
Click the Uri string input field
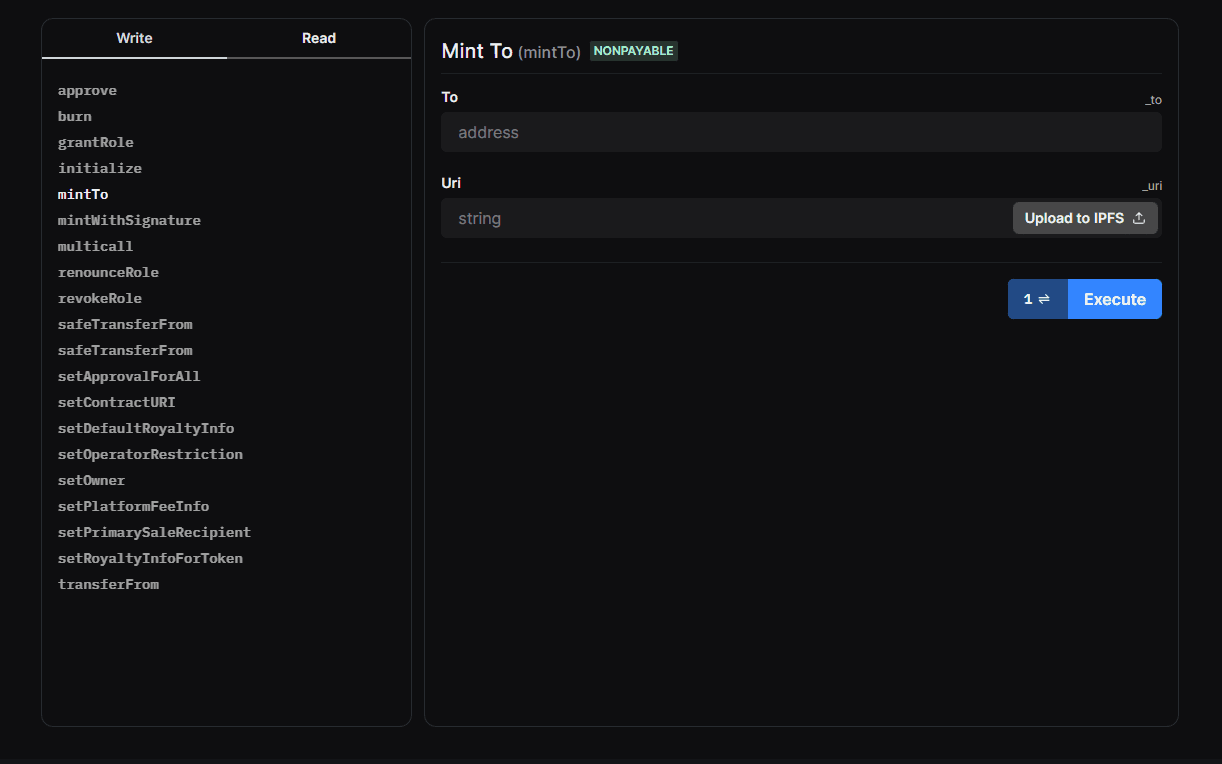tap(725, 218)
